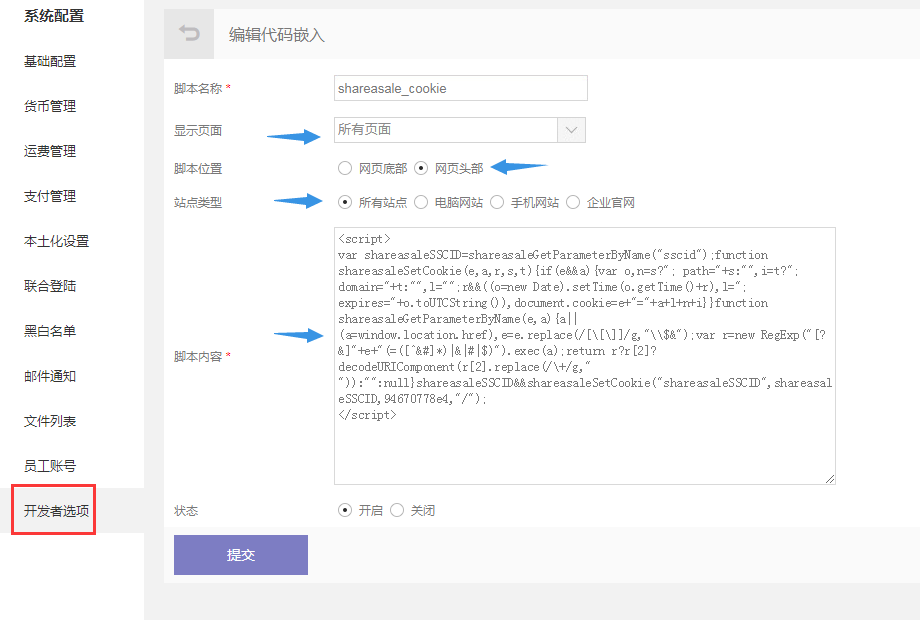This screenshot has width=920, height=620.
Task: Open 支付管理 in the sidebar
Action: point(50,196)
